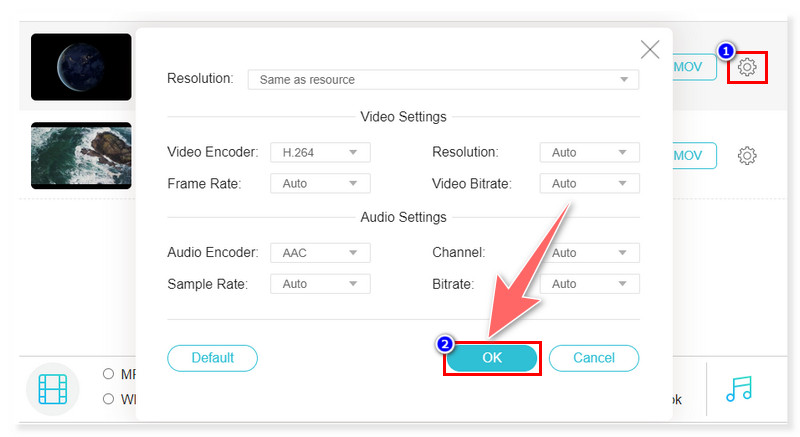Expand the top Resolution dropdown
800x437 pixels.
[443, 79]
